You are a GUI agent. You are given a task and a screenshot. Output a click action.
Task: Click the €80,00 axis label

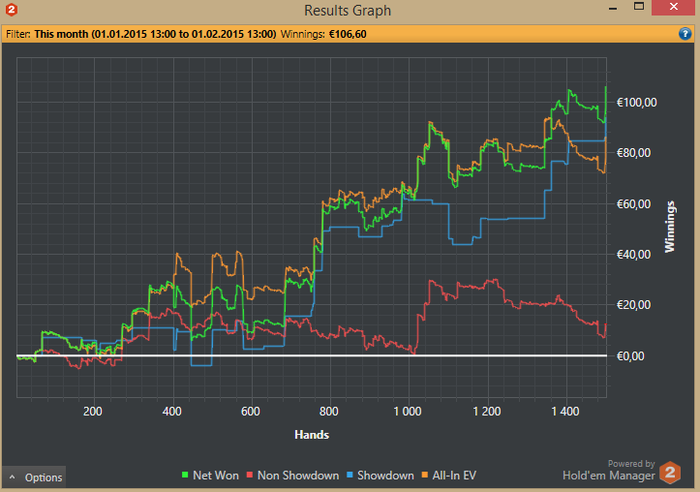(633, 153)
